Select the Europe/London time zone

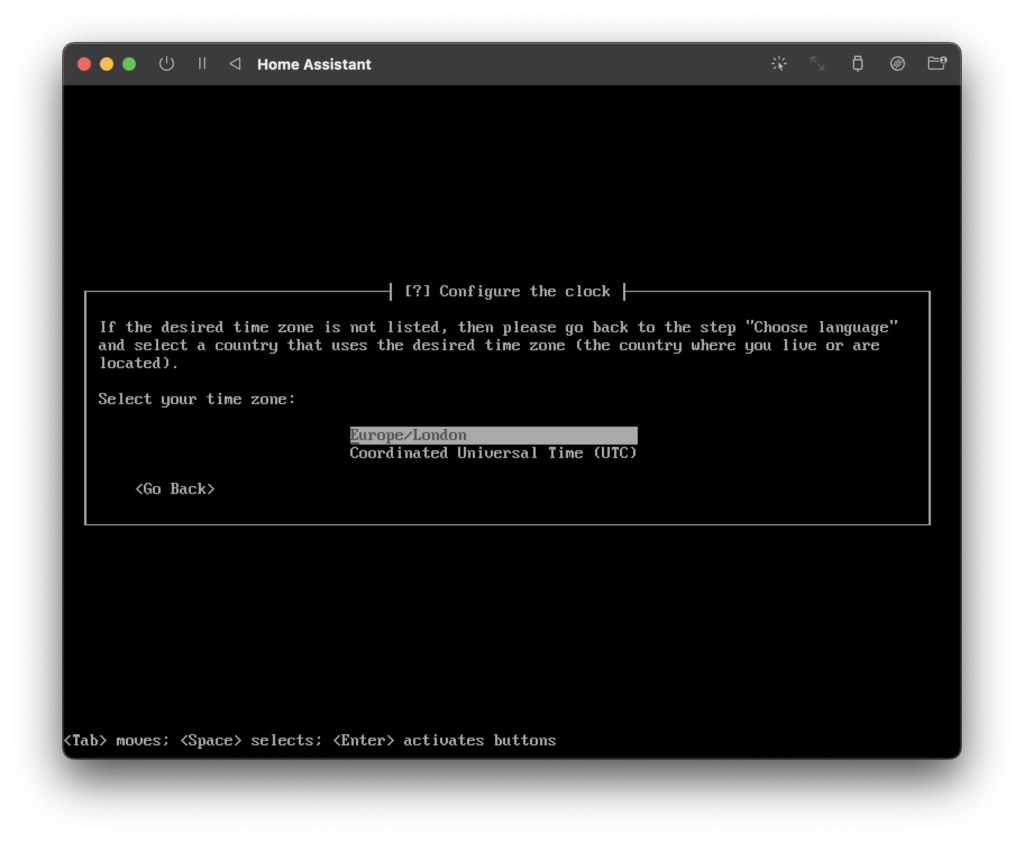(494, 435)
